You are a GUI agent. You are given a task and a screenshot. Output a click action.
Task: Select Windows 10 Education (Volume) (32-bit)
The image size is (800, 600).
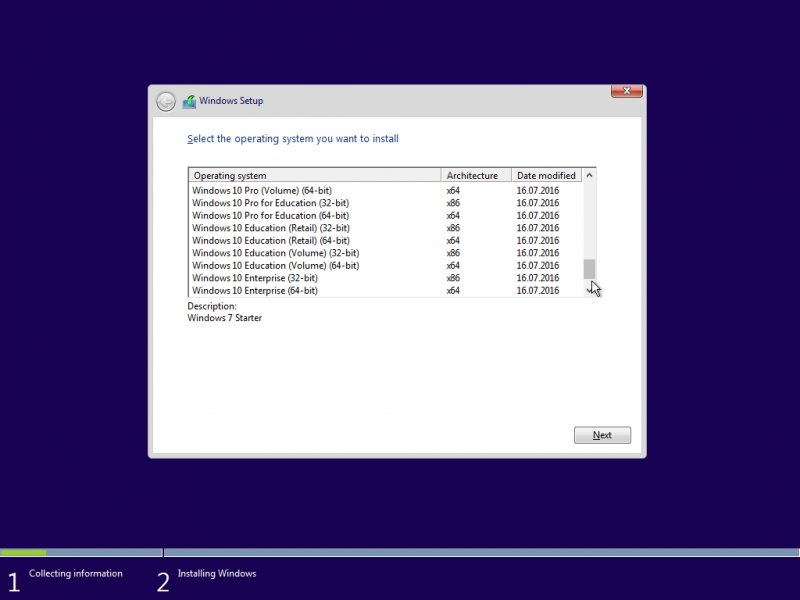point(386,253)
